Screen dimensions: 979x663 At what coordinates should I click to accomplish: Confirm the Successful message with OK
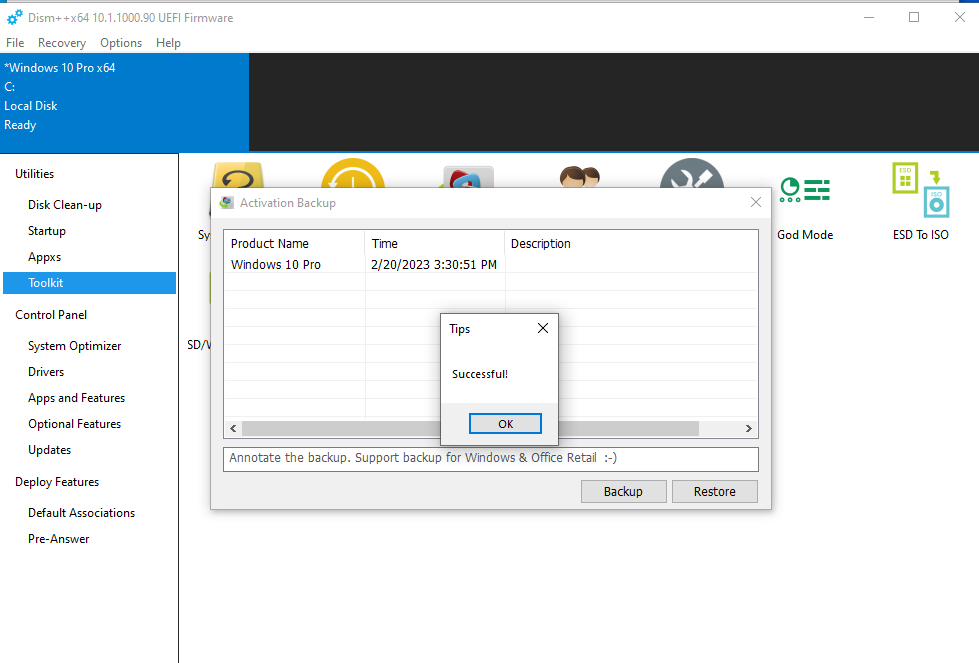click(x=505, y=424)
